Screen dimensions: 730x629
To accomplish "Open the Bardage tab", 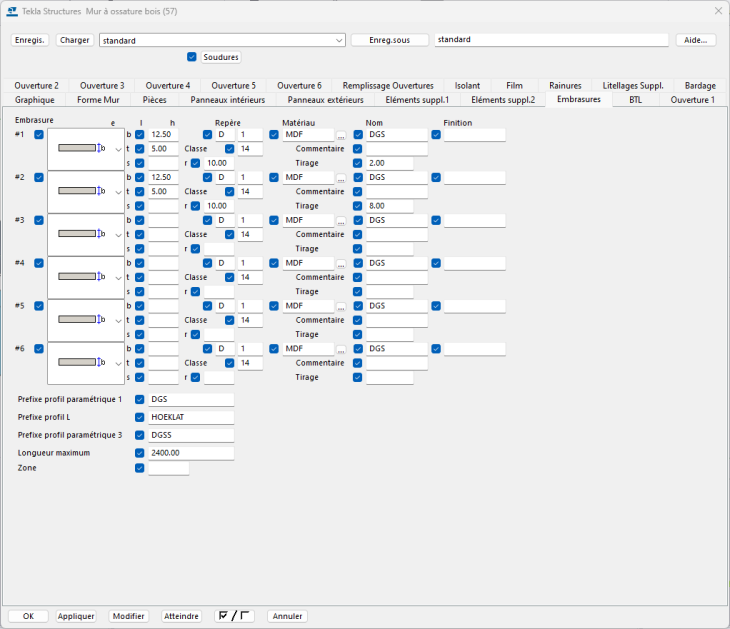I will pos(700,86).
